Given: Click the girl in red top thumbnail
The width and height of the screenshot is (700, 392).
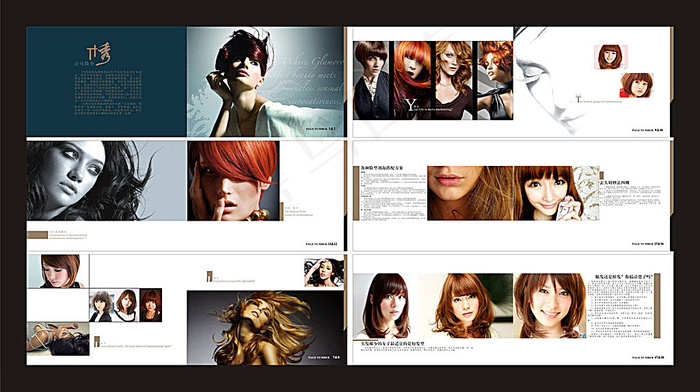Looking at the screenshot, I should click(x=636, y=85).
